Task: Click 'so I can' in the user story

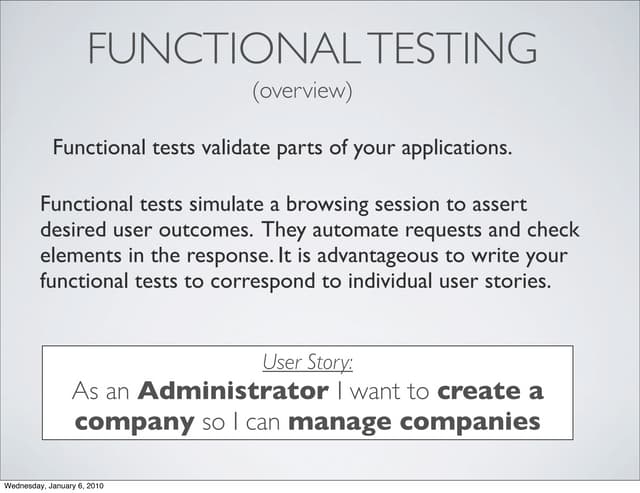Action: tap(240, 422)
